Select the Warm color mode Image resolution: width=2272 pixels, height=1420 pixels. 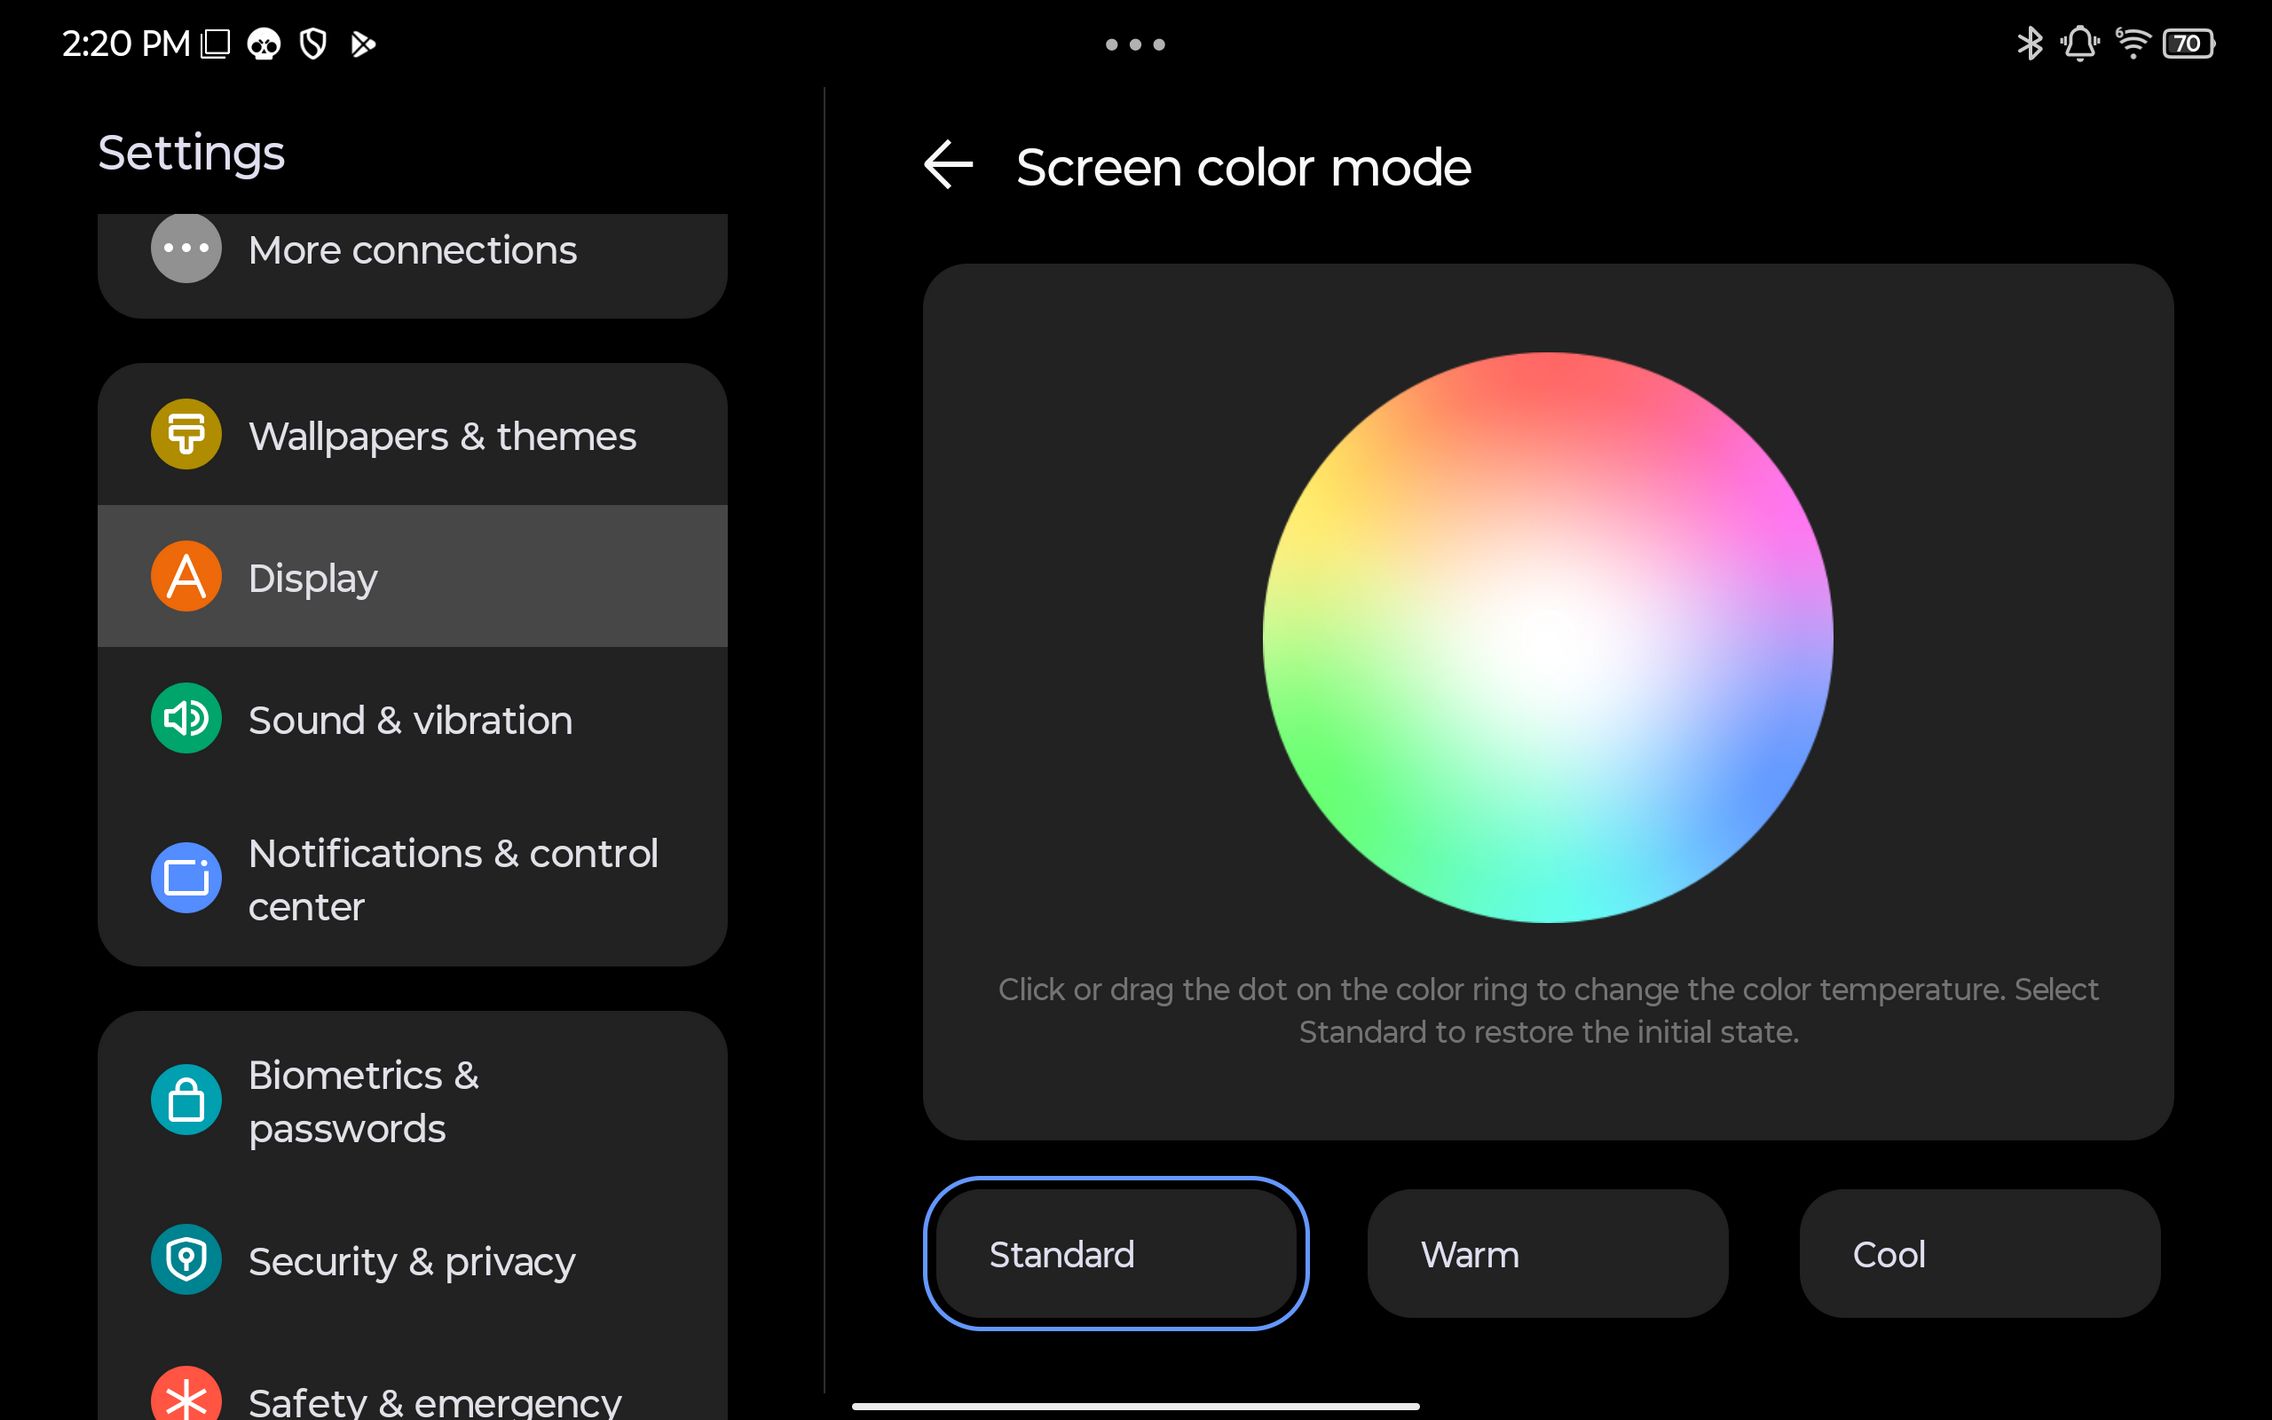tap(1547, 1254)
